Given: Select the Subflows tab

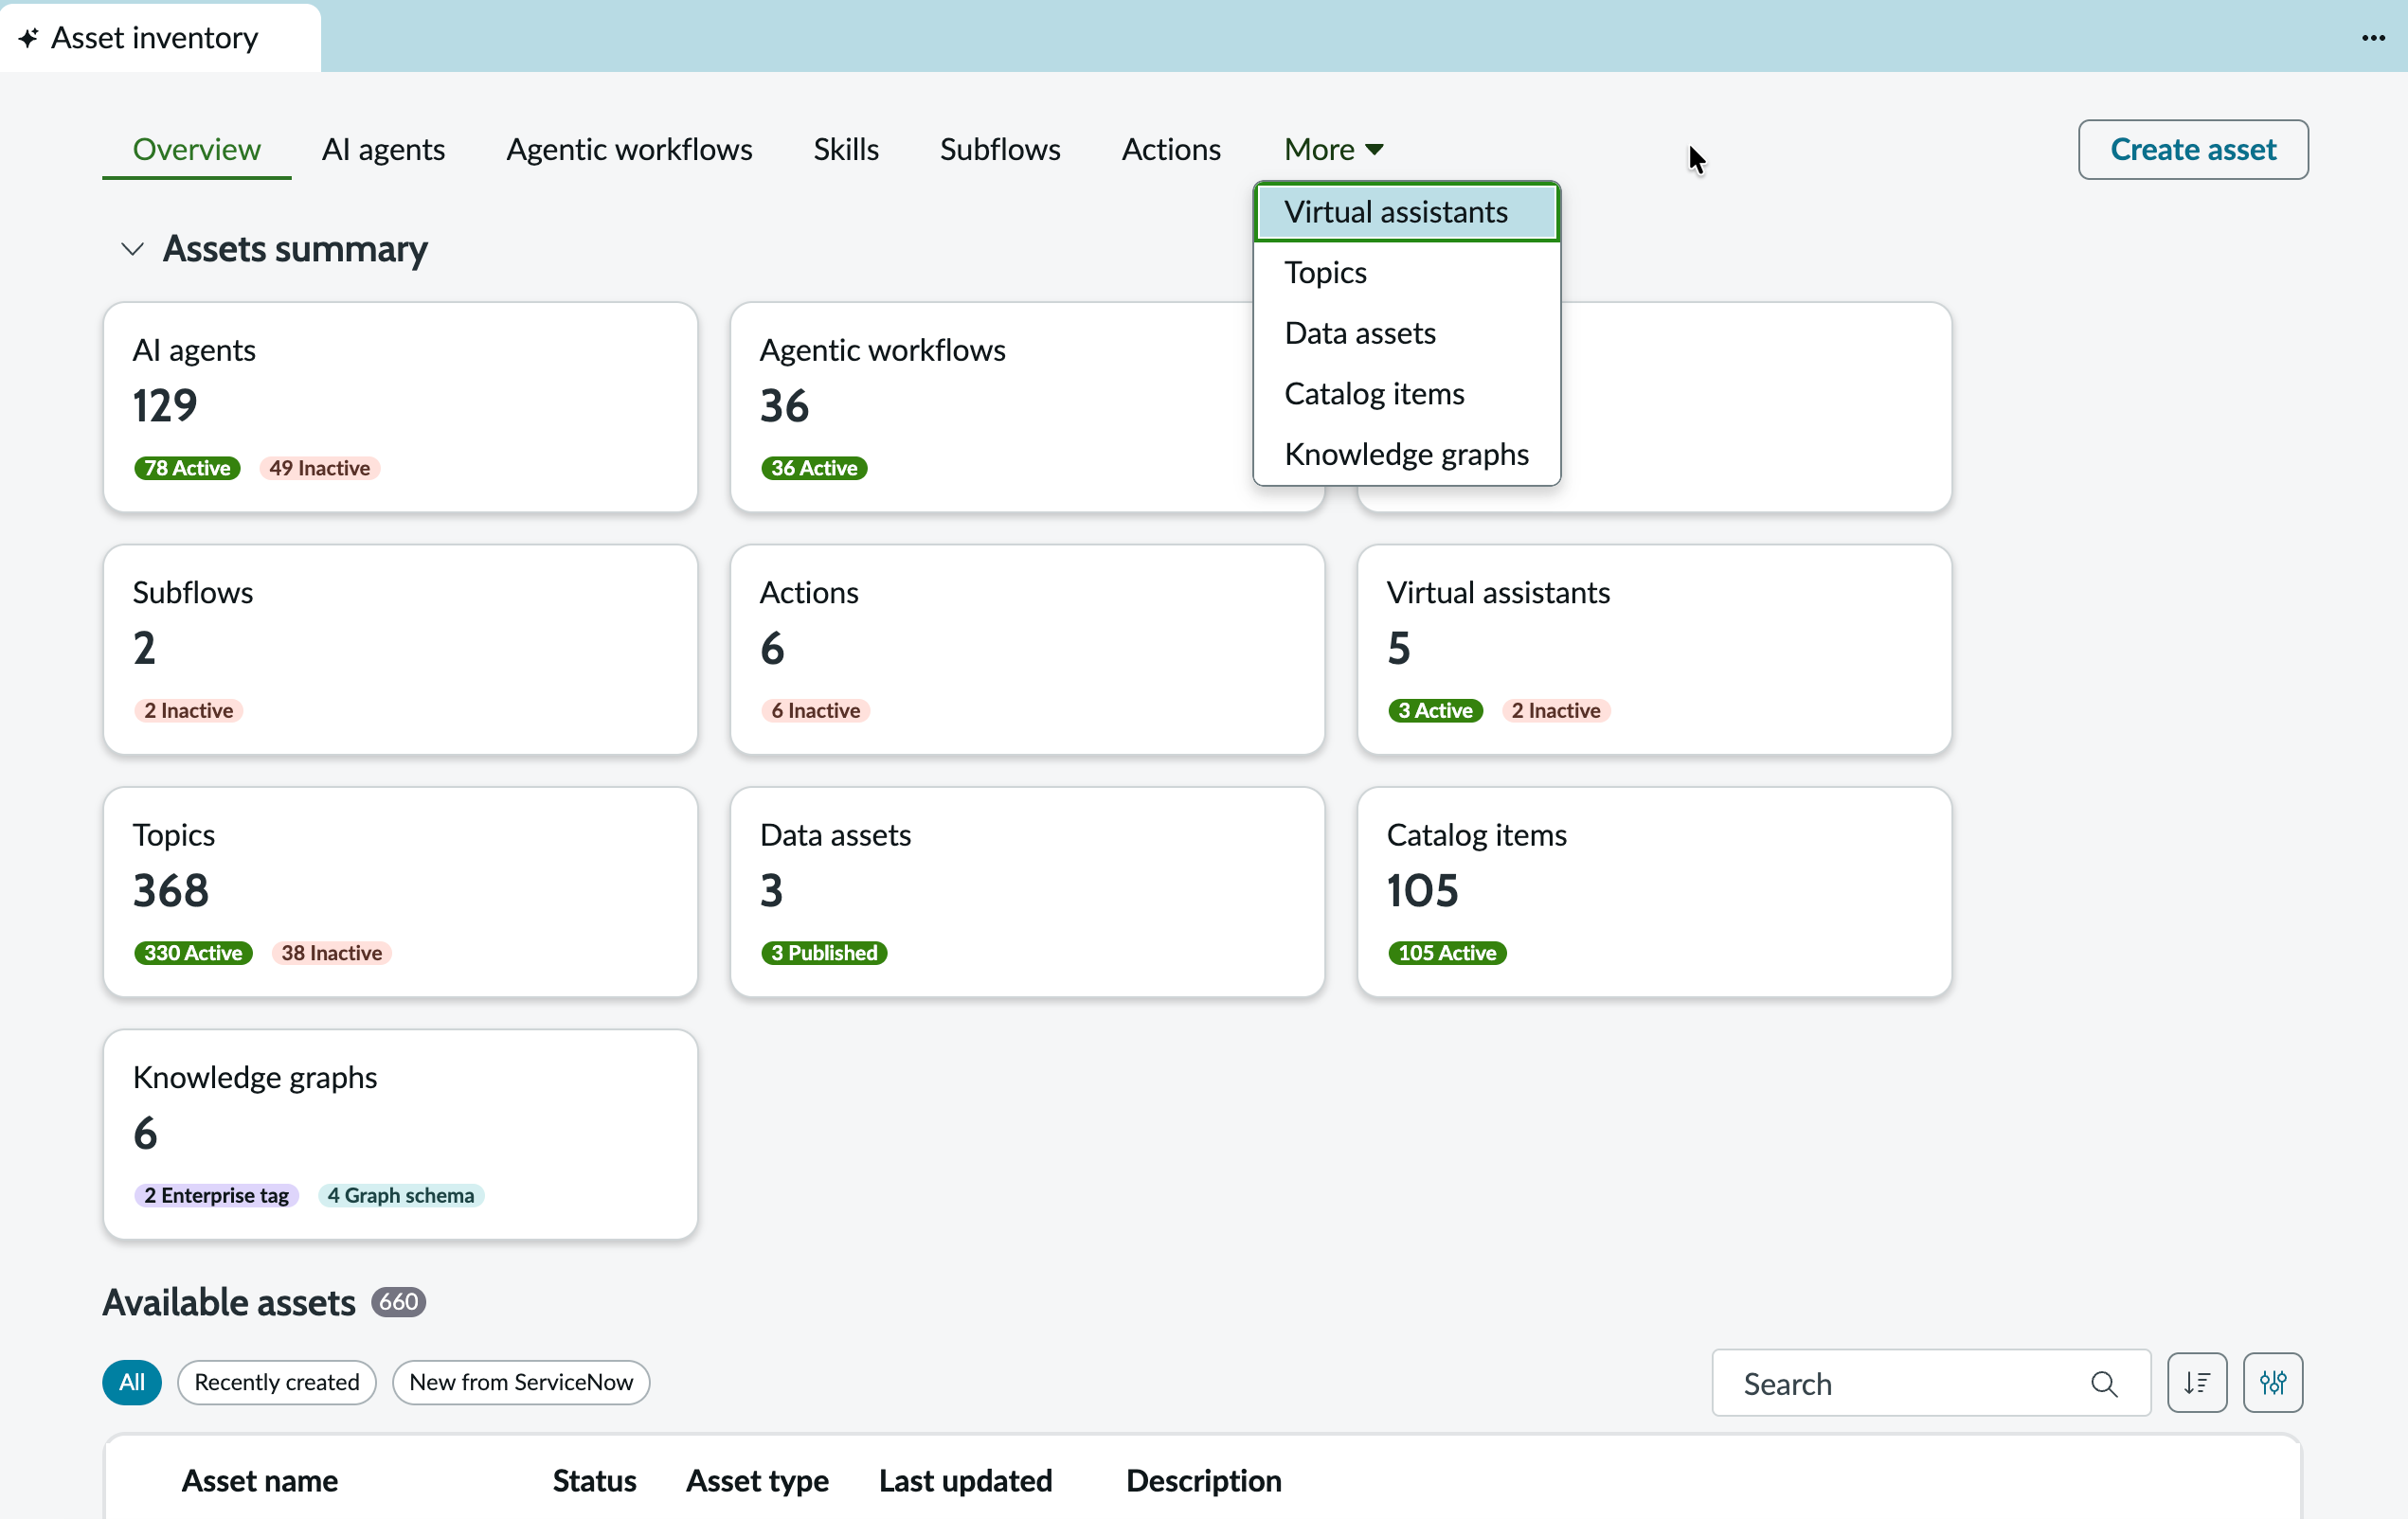Looking at the screenshot, I should [x=1000, y=149].
